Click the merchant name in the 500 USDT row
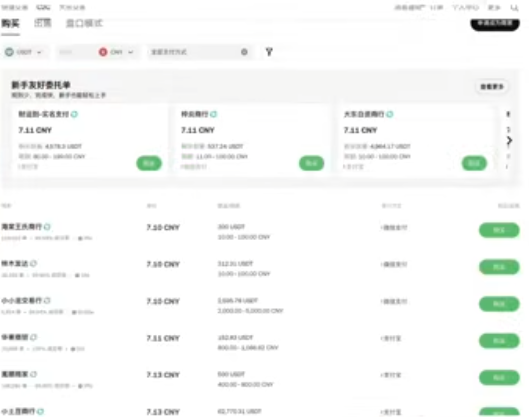The width and height of the screenshot is (529, 417). [x=15, y=374]
